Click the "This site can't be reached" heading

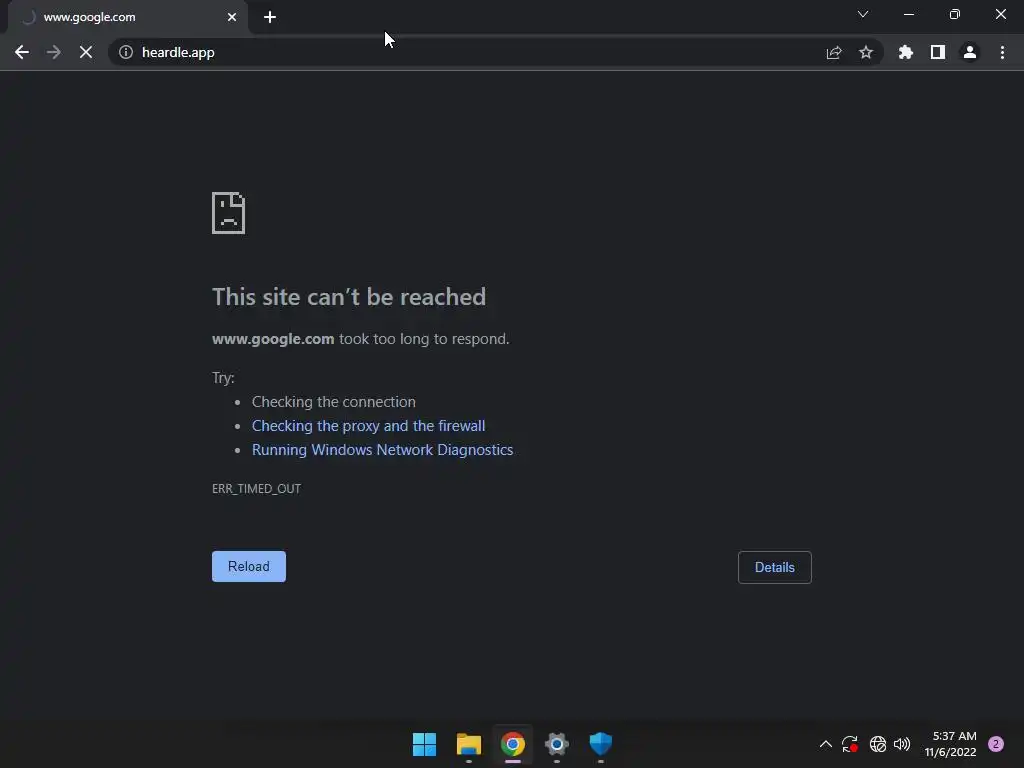(x=349, y=296)
